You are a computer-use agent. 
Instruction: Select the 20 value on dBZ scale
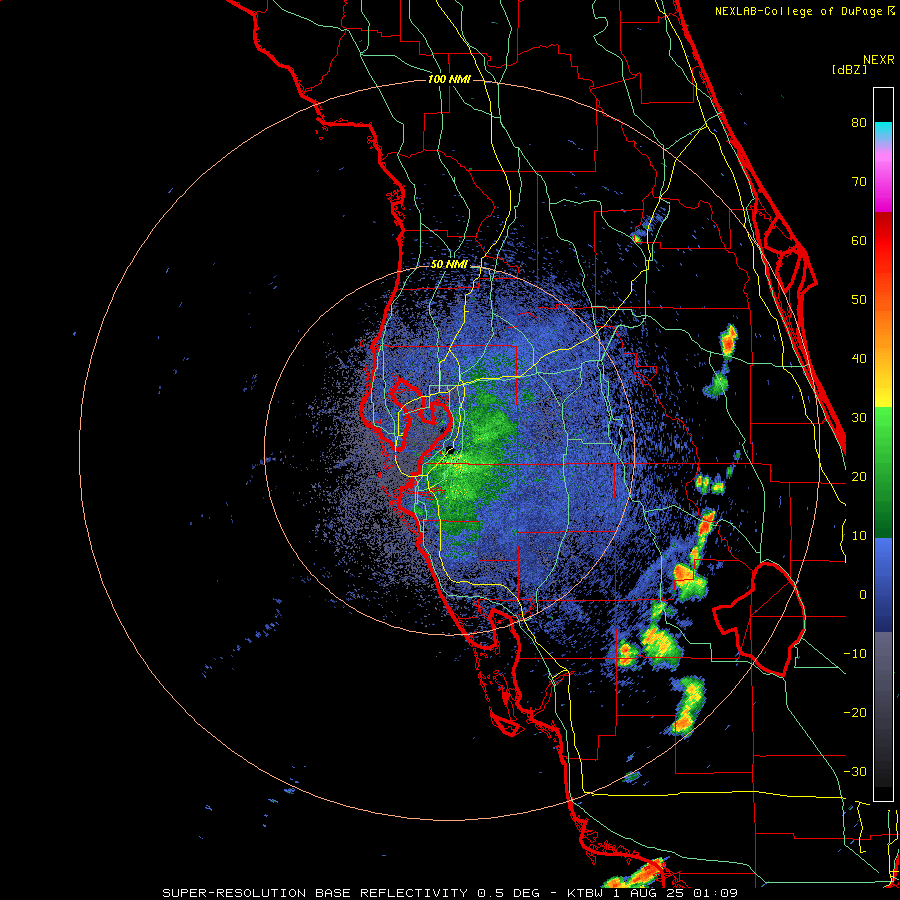(x=859, y=476)
